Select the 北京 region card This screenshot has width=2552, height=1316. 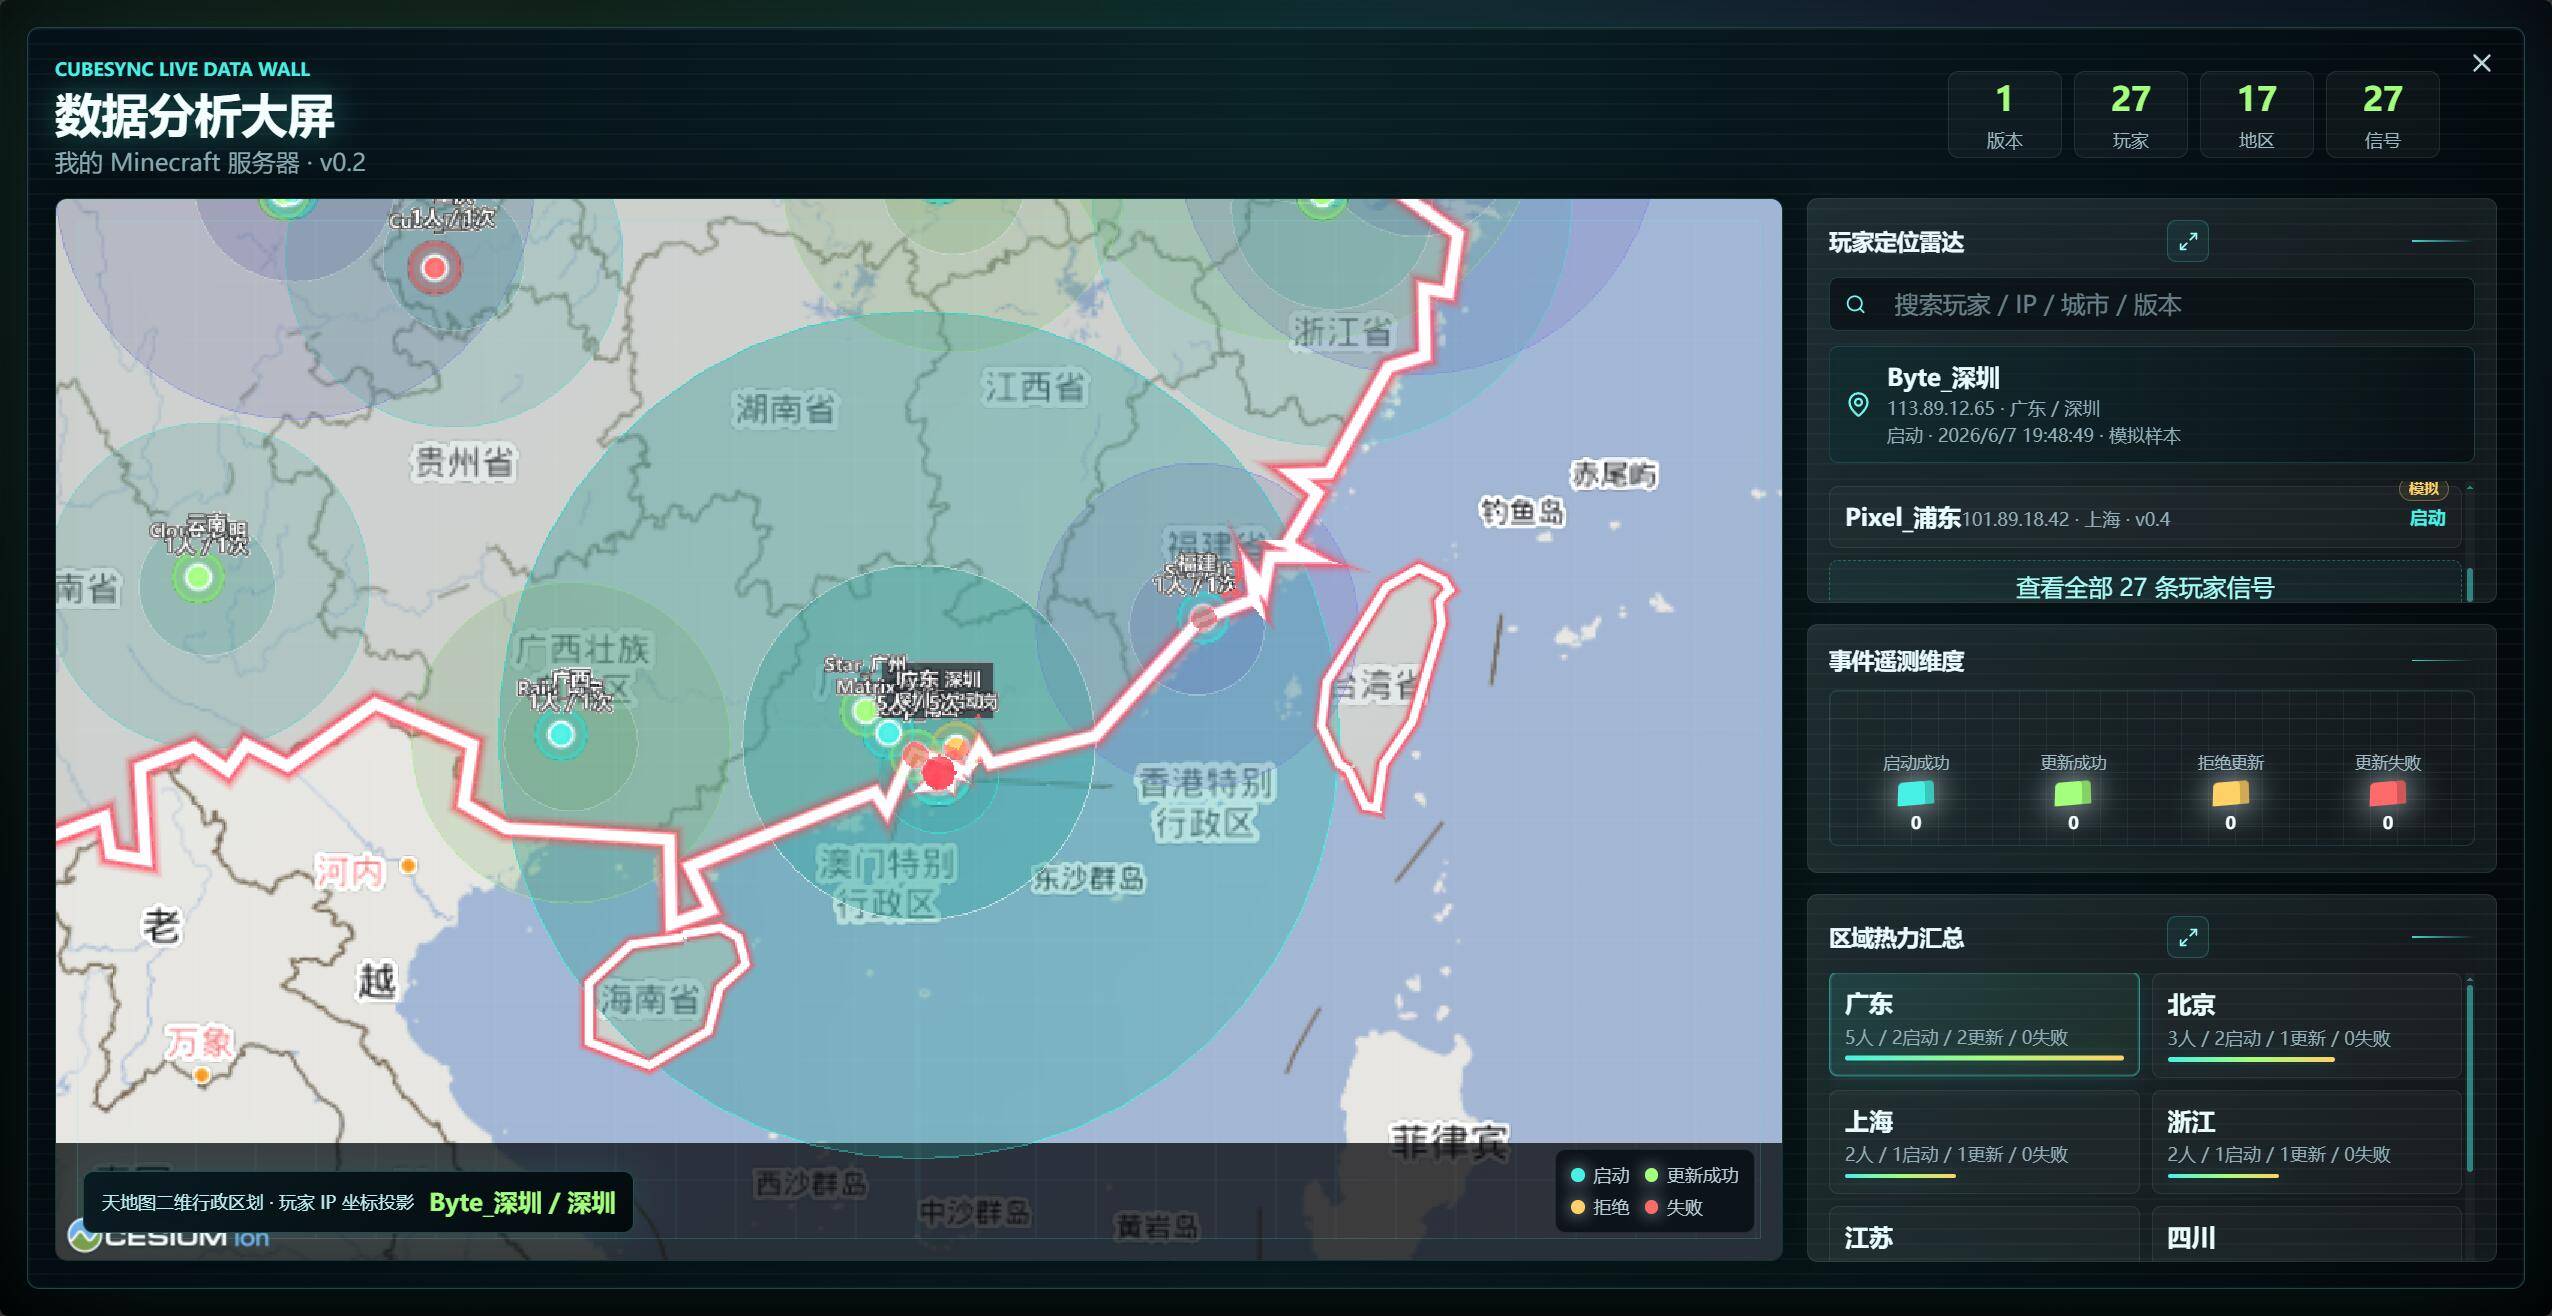(2306, 1024)
